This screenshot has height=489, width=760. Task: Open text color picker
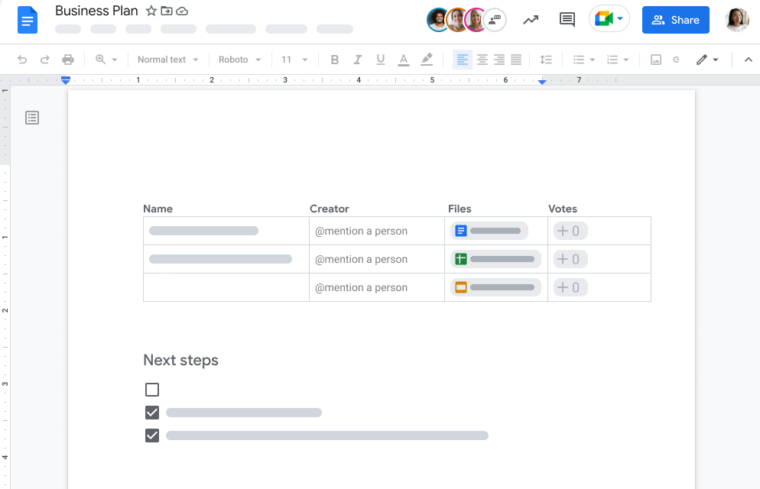click(x=403, y=60)
